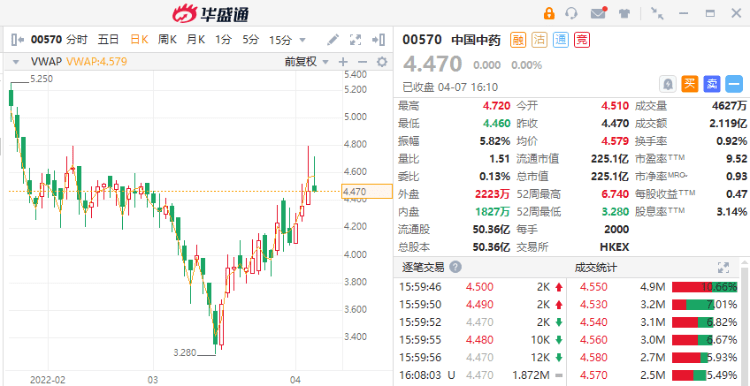Click the orange Buy (买) button
Viewport: 750px width, 386px height.
pos(689,84)
